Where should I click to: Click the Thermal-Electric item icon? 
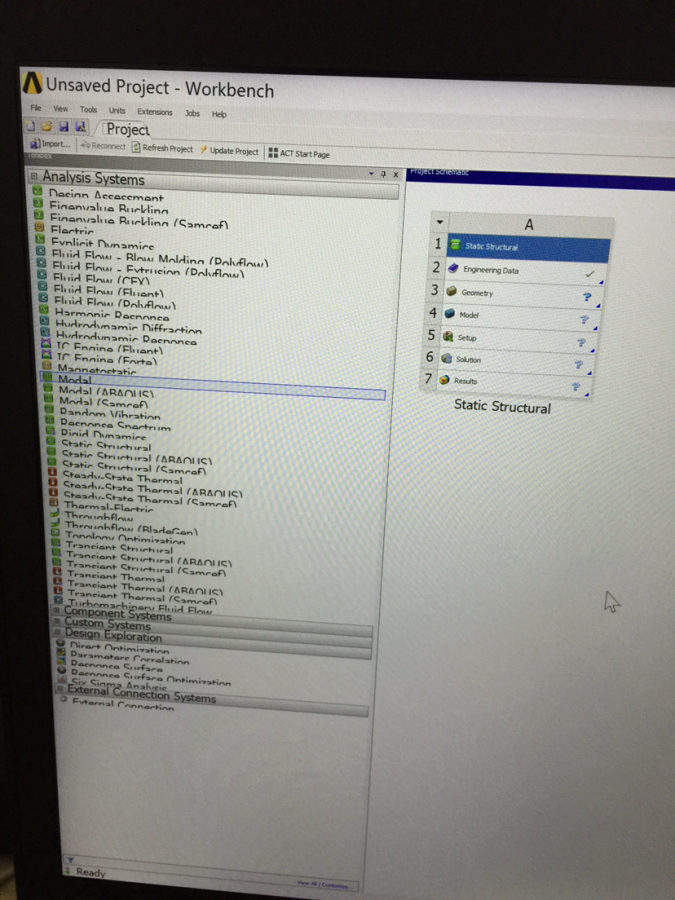click(54, 502)
